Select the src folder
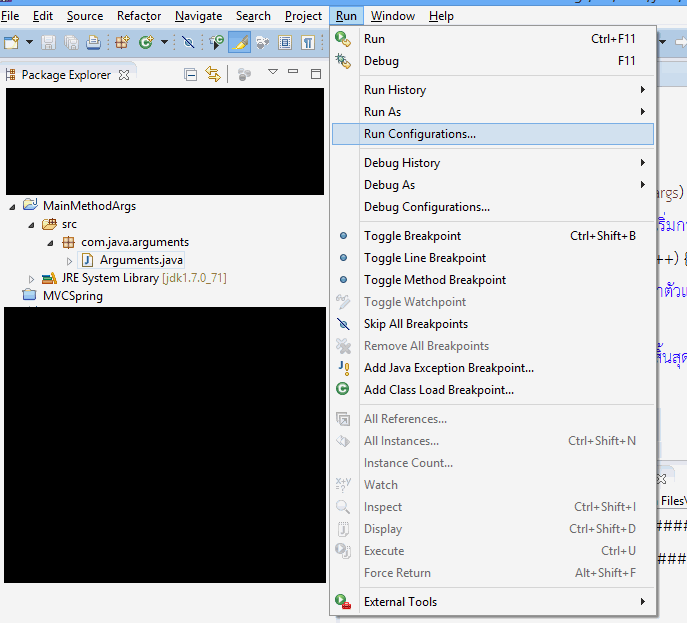This screenshot has width=687, height=623. coord(69,224)
